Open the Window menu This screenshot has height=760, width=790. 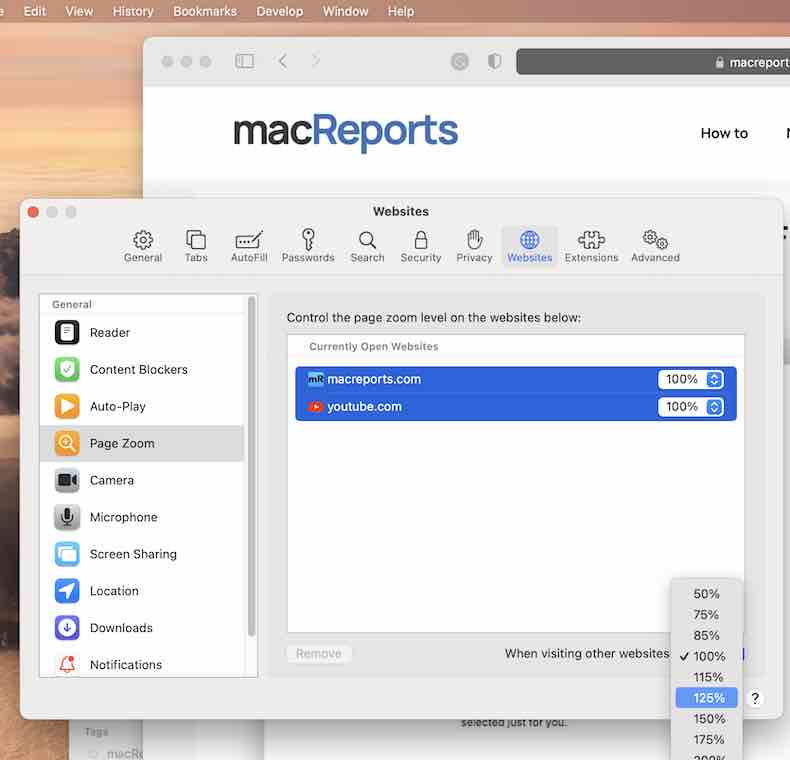pos(346,11)
